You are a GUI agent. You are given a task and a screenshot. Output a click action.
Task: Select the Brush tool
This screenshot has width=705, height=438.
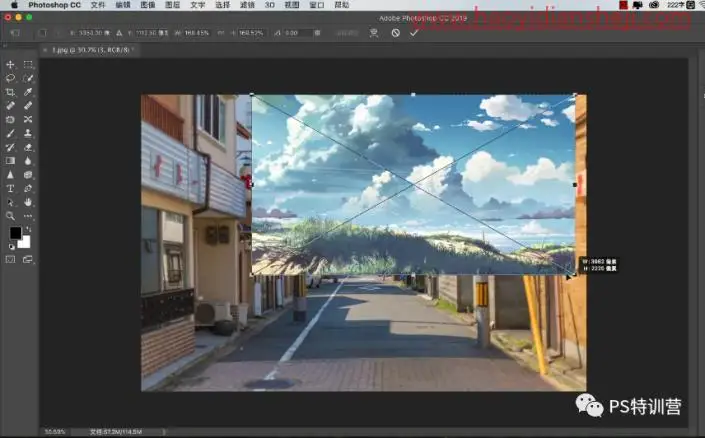tap(10, 133)
